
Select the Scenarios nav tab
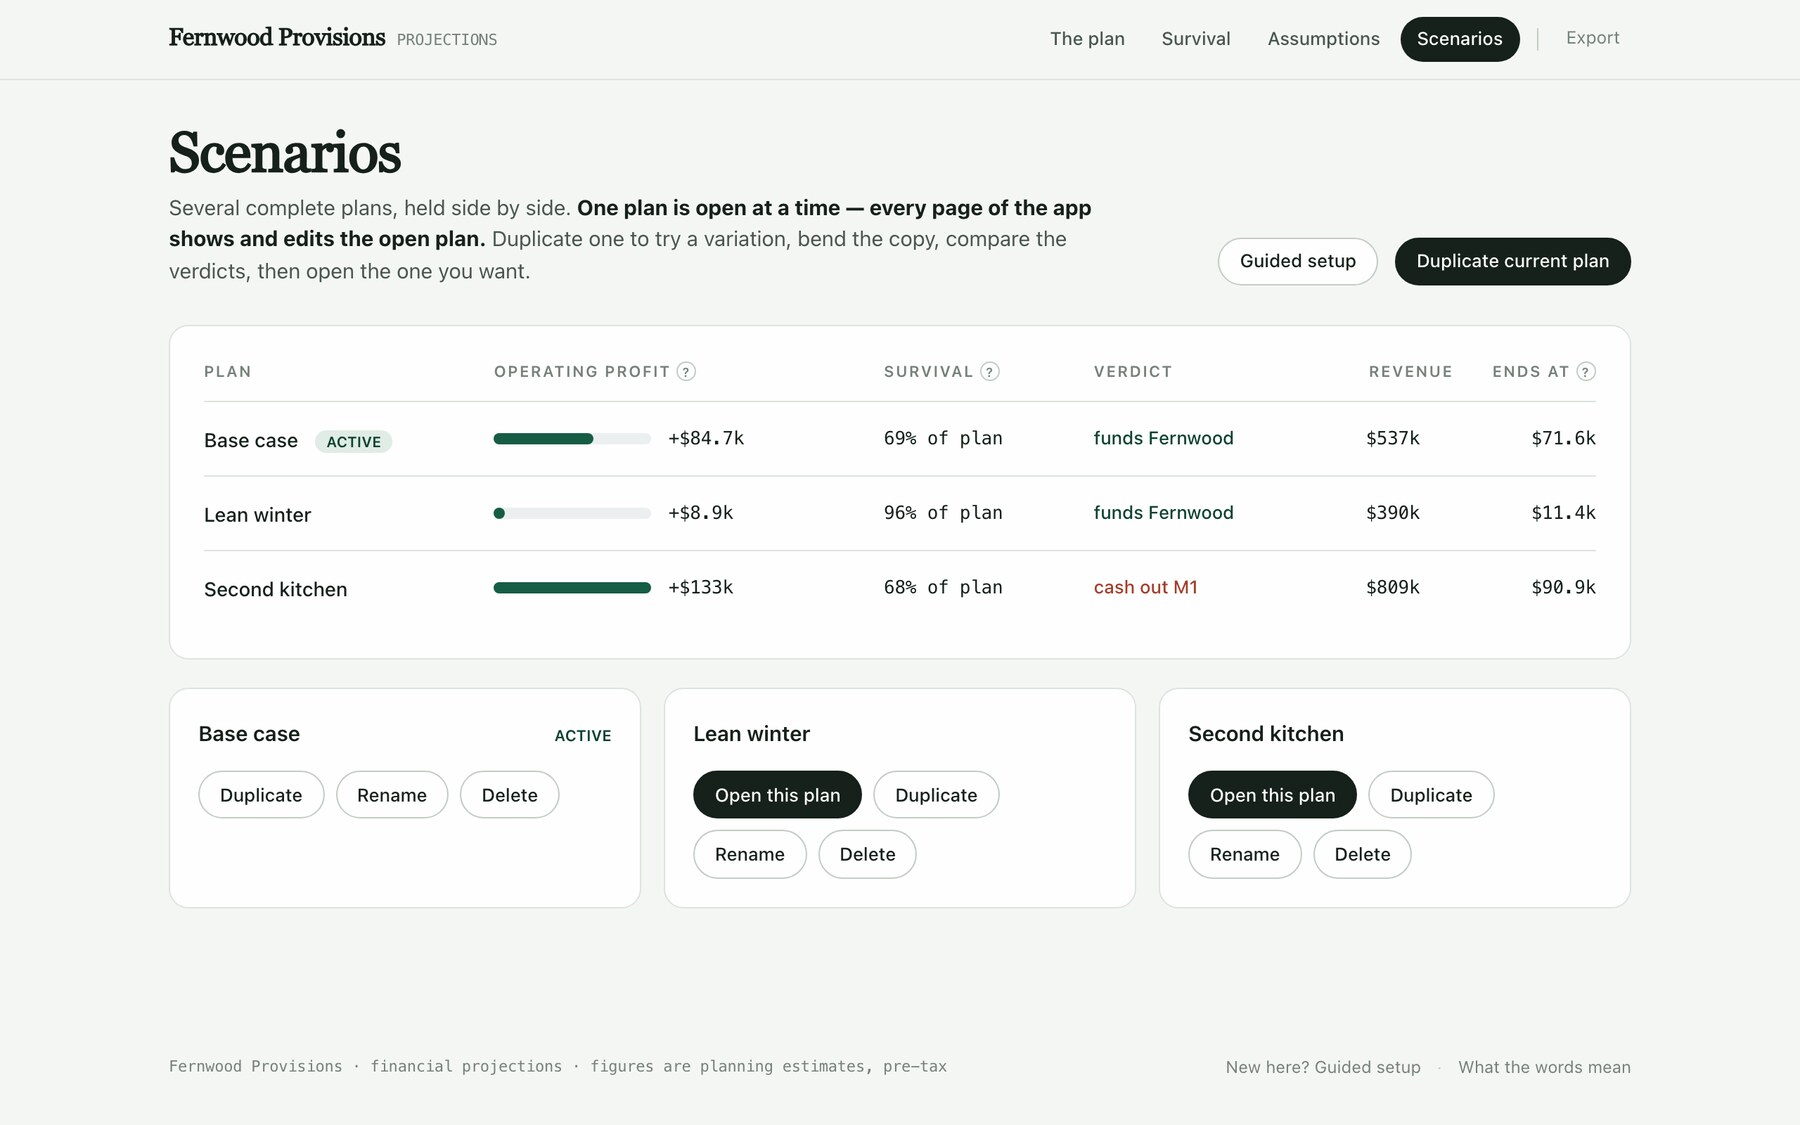1459,39
